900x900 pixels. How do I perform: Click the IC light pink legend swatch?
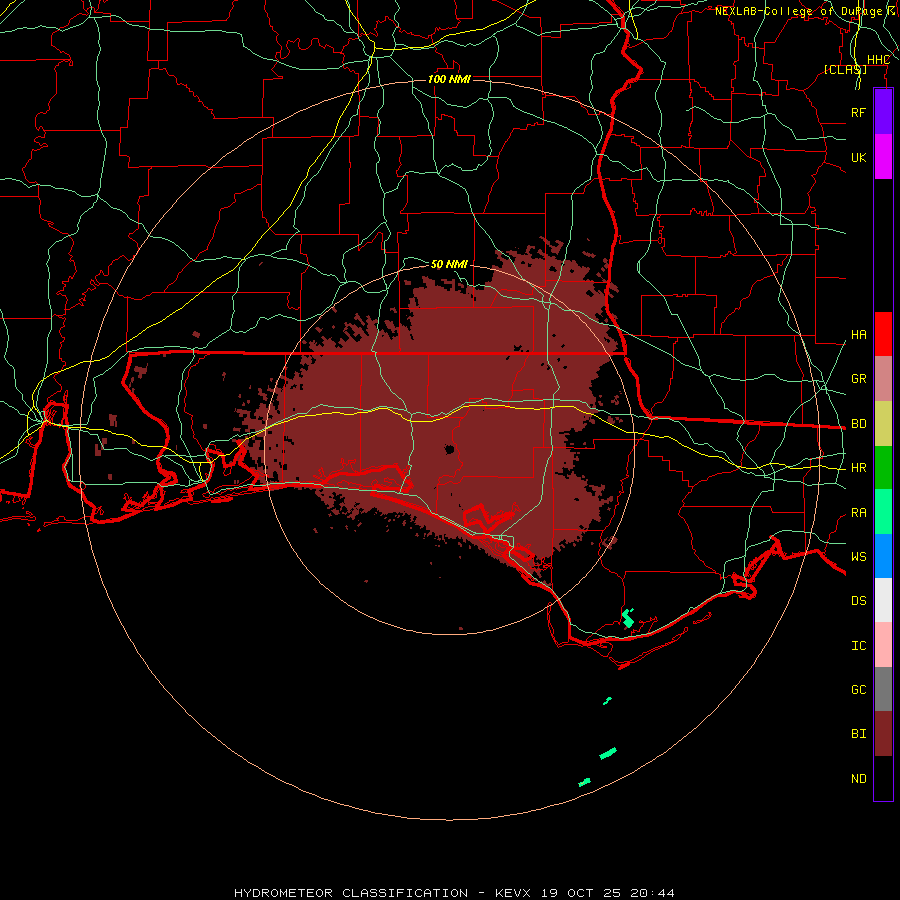[883, 645]
